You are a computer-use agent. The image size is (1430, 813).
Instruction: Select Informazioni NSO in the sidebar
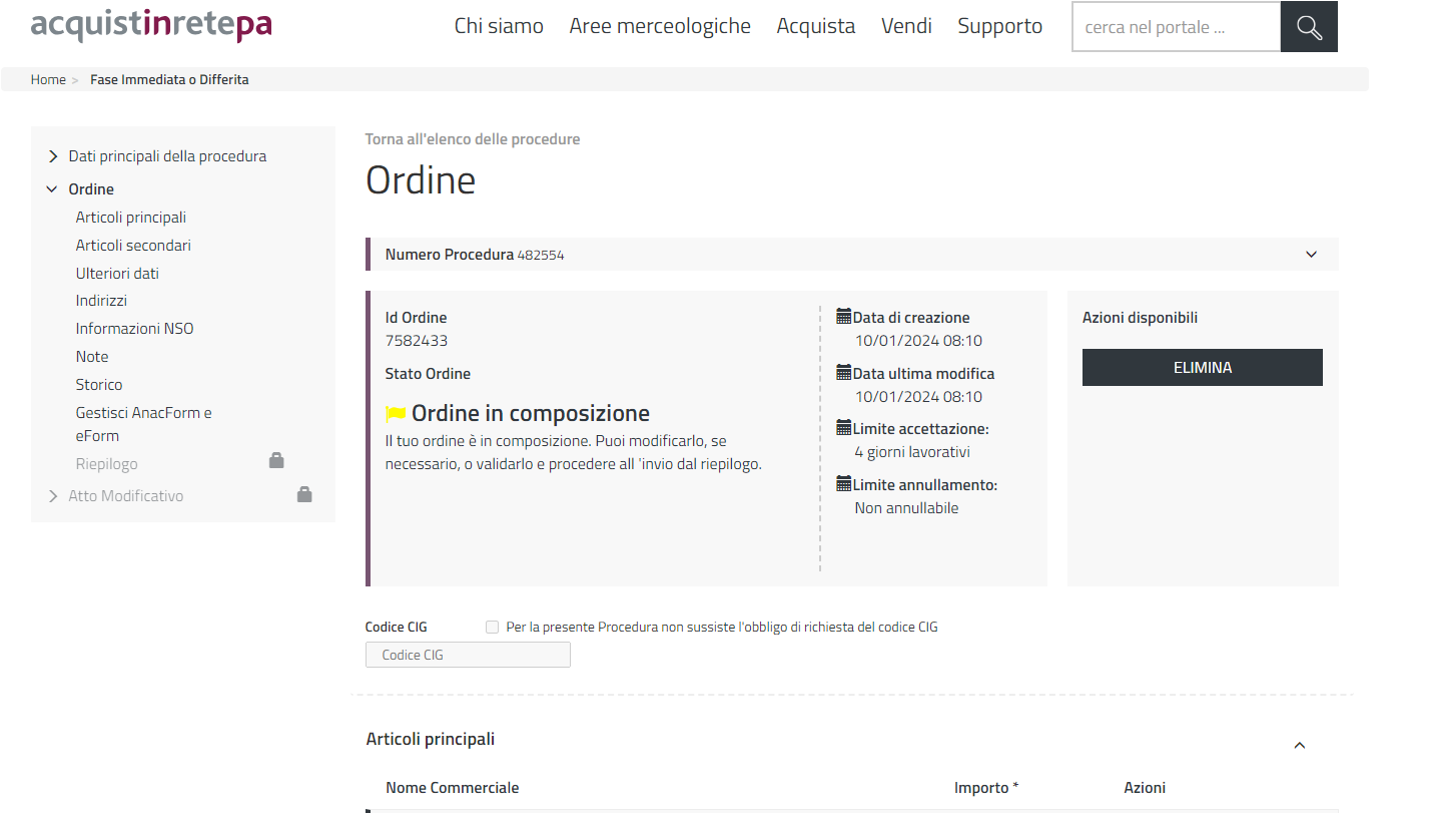[134, 328]
